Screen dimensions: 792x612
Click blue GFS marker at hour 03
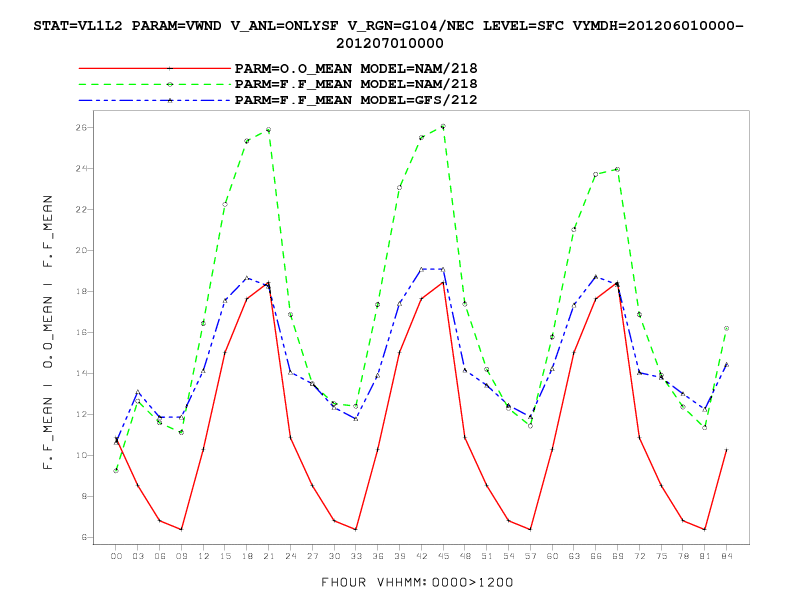[138, 392]
